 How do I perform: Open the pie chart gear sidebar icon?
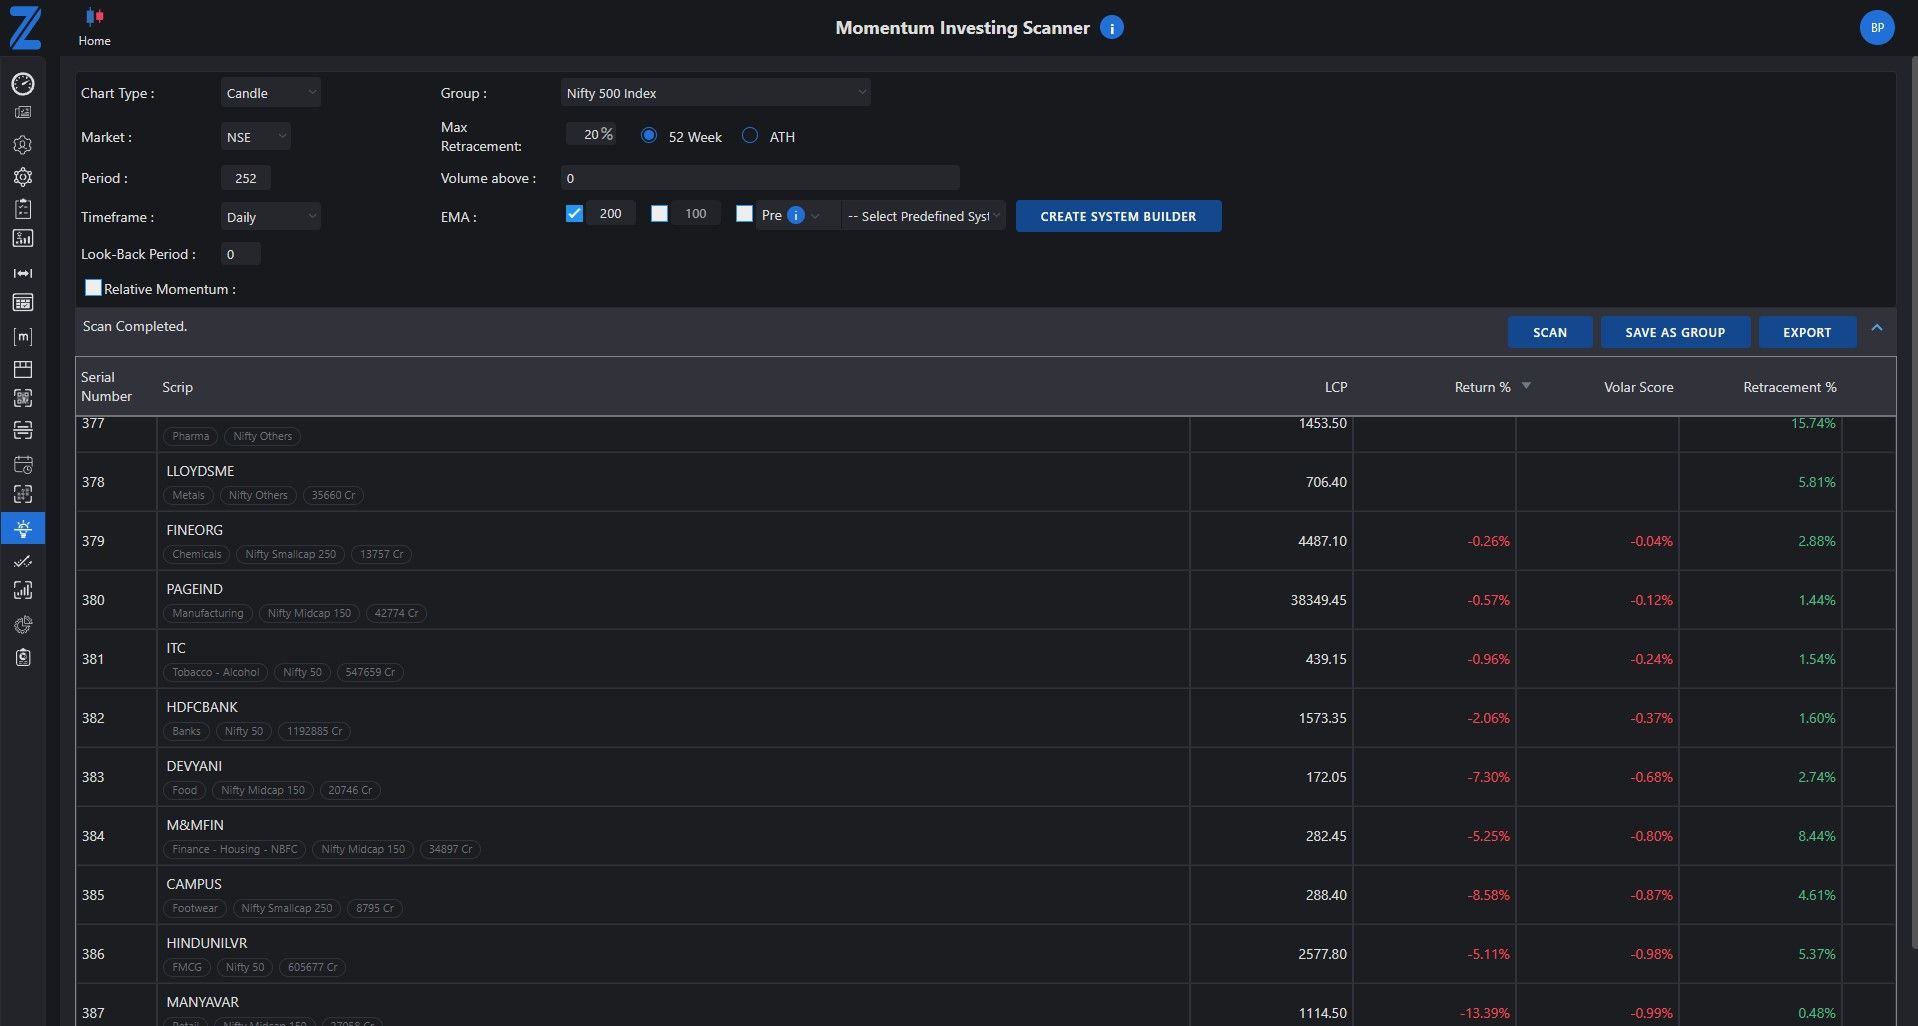pyautogui.click(x=23, y=625)
